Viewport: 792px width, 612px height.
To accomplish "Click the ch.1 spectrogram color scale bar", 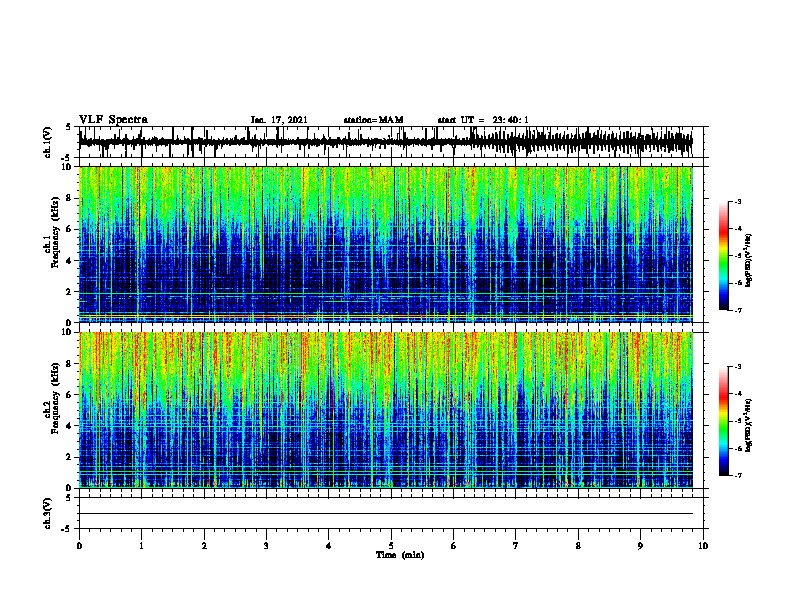I will point(724,256).
